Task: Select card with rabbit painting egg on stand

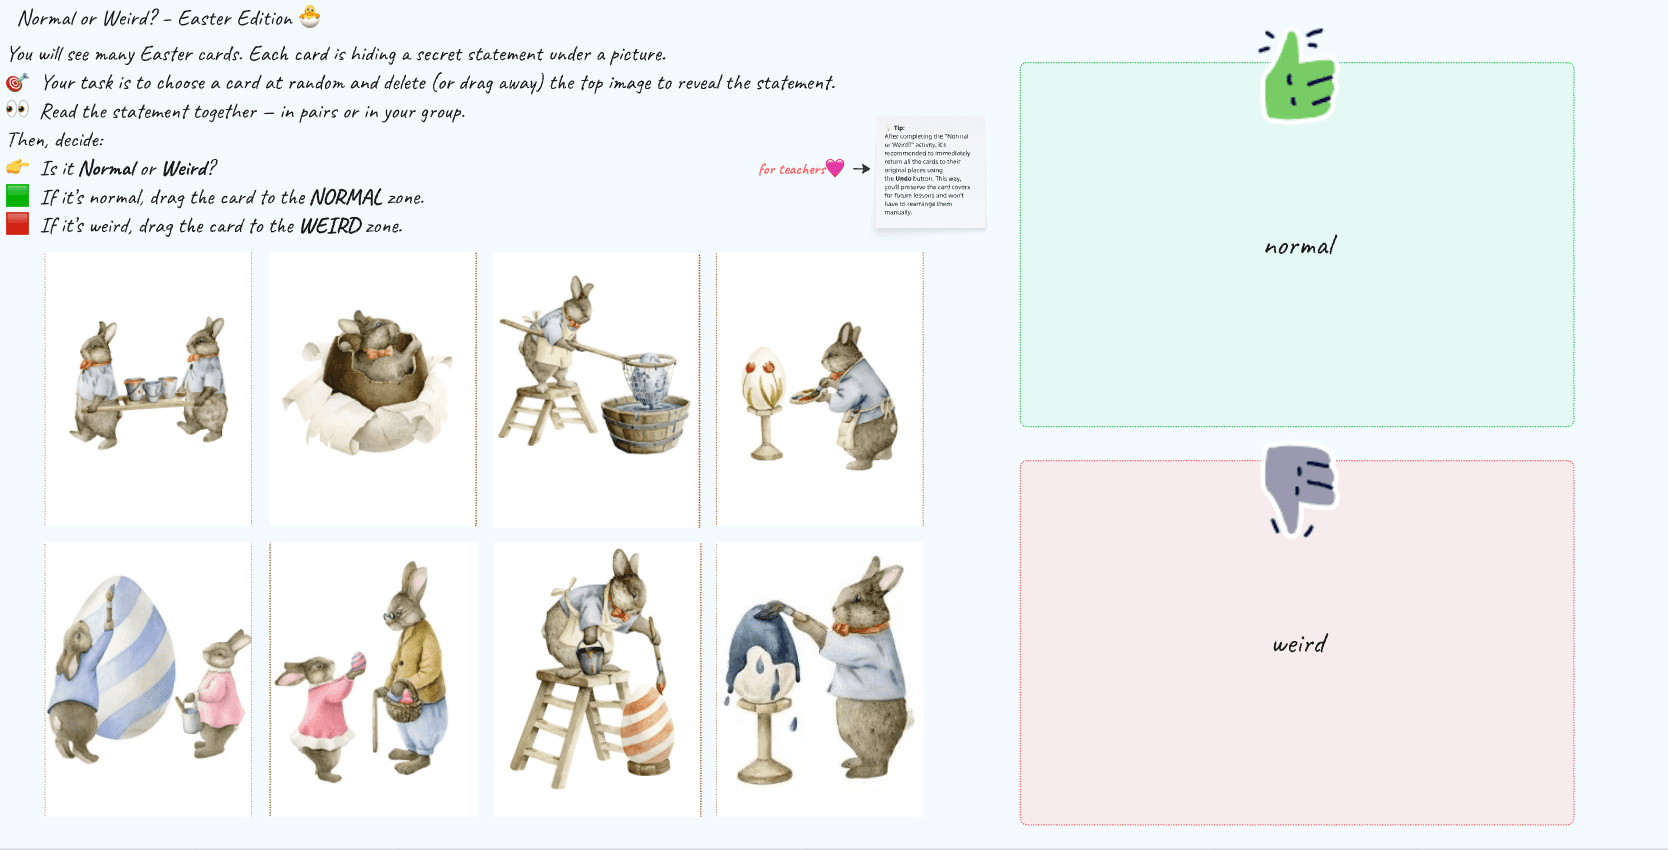Action: (820, 389)
